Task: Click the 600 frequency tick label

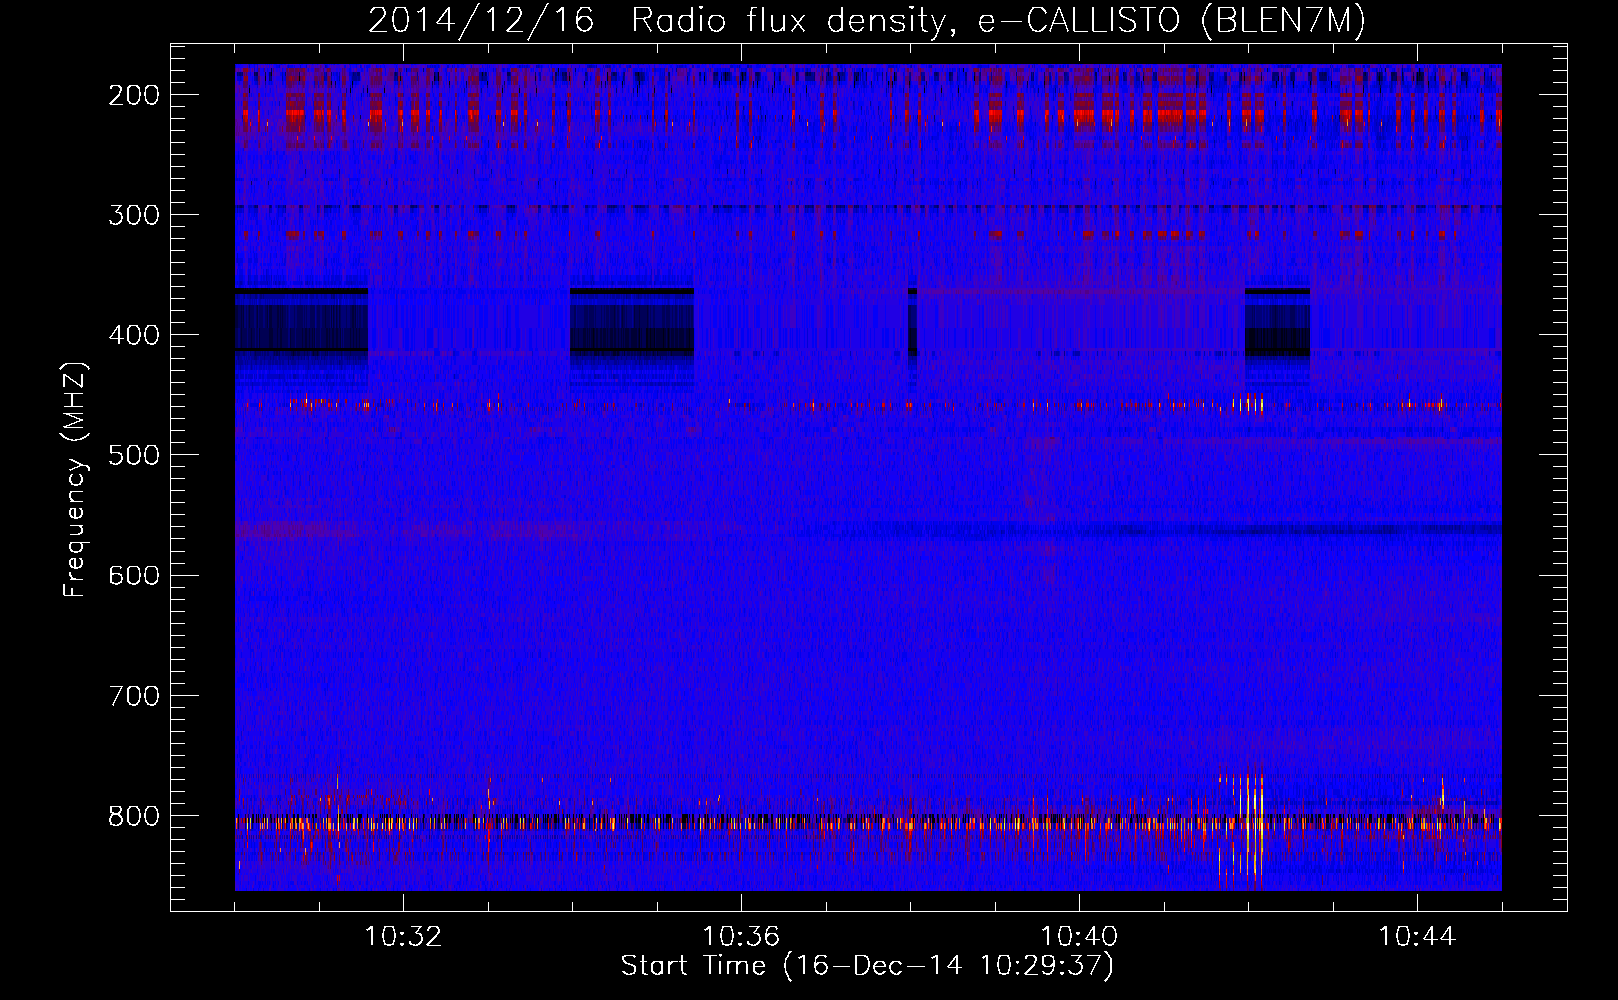Action: 133,575
